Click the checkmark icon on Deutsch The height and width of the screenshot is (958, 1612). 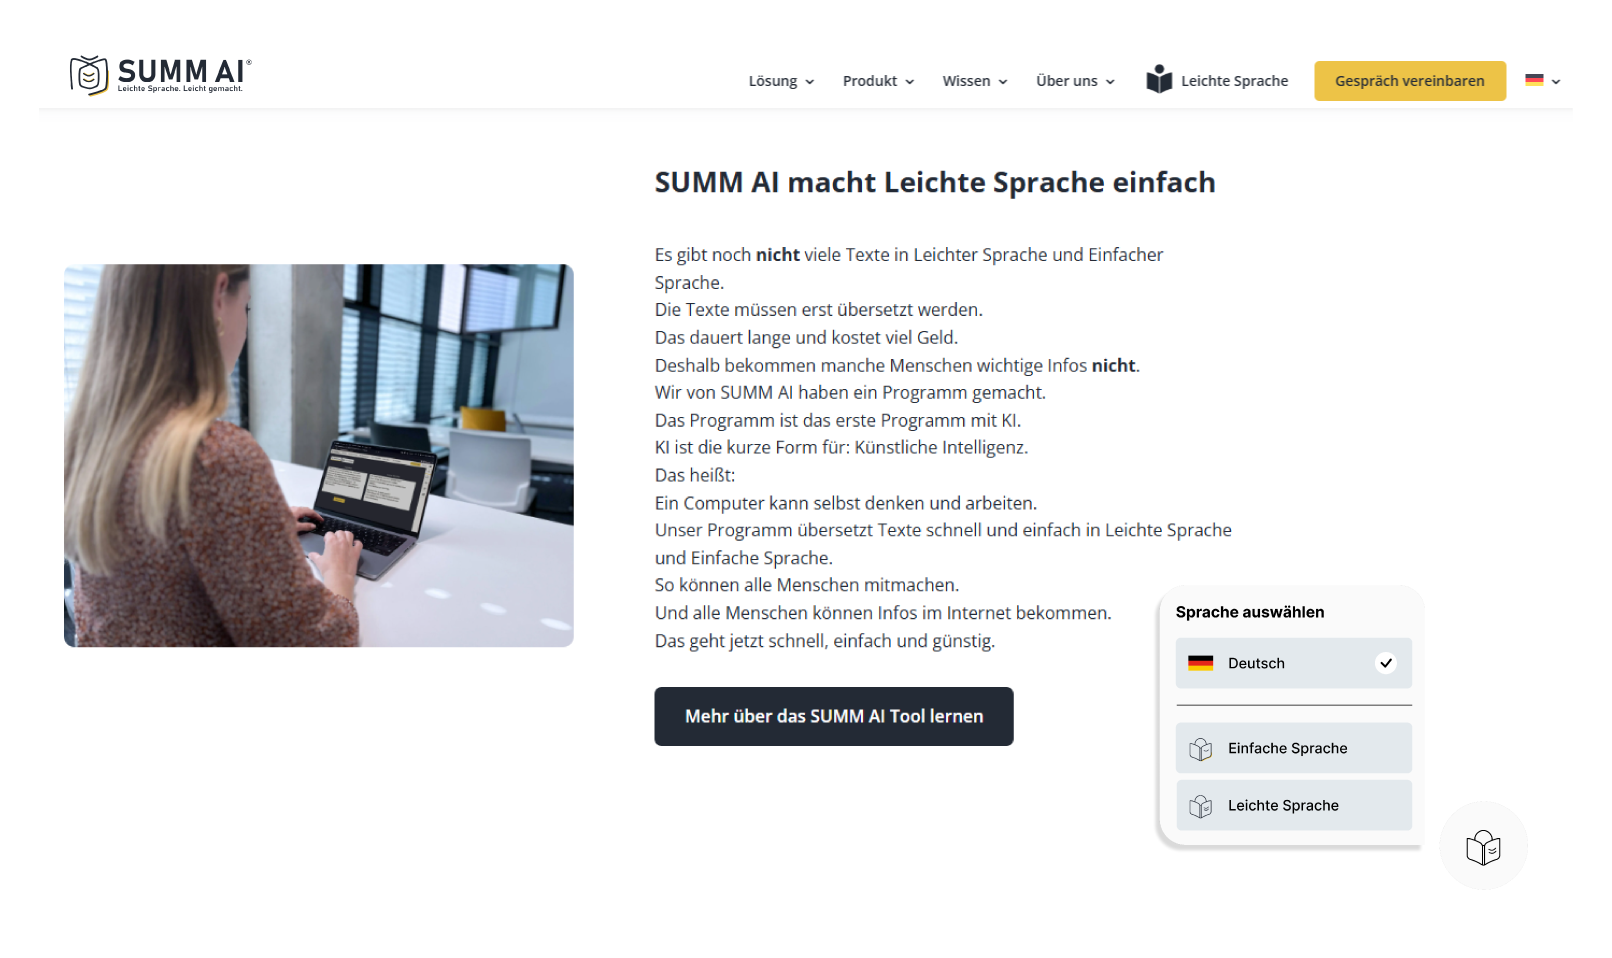1386,663
